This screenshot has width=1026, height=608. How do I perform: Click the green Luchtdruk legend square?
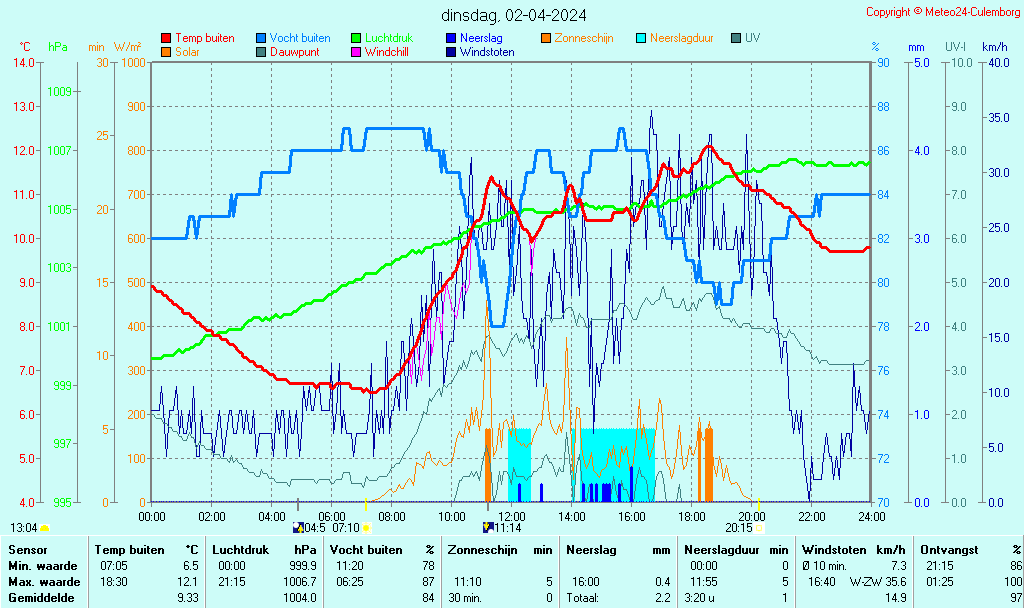click(x=356, y=38)
